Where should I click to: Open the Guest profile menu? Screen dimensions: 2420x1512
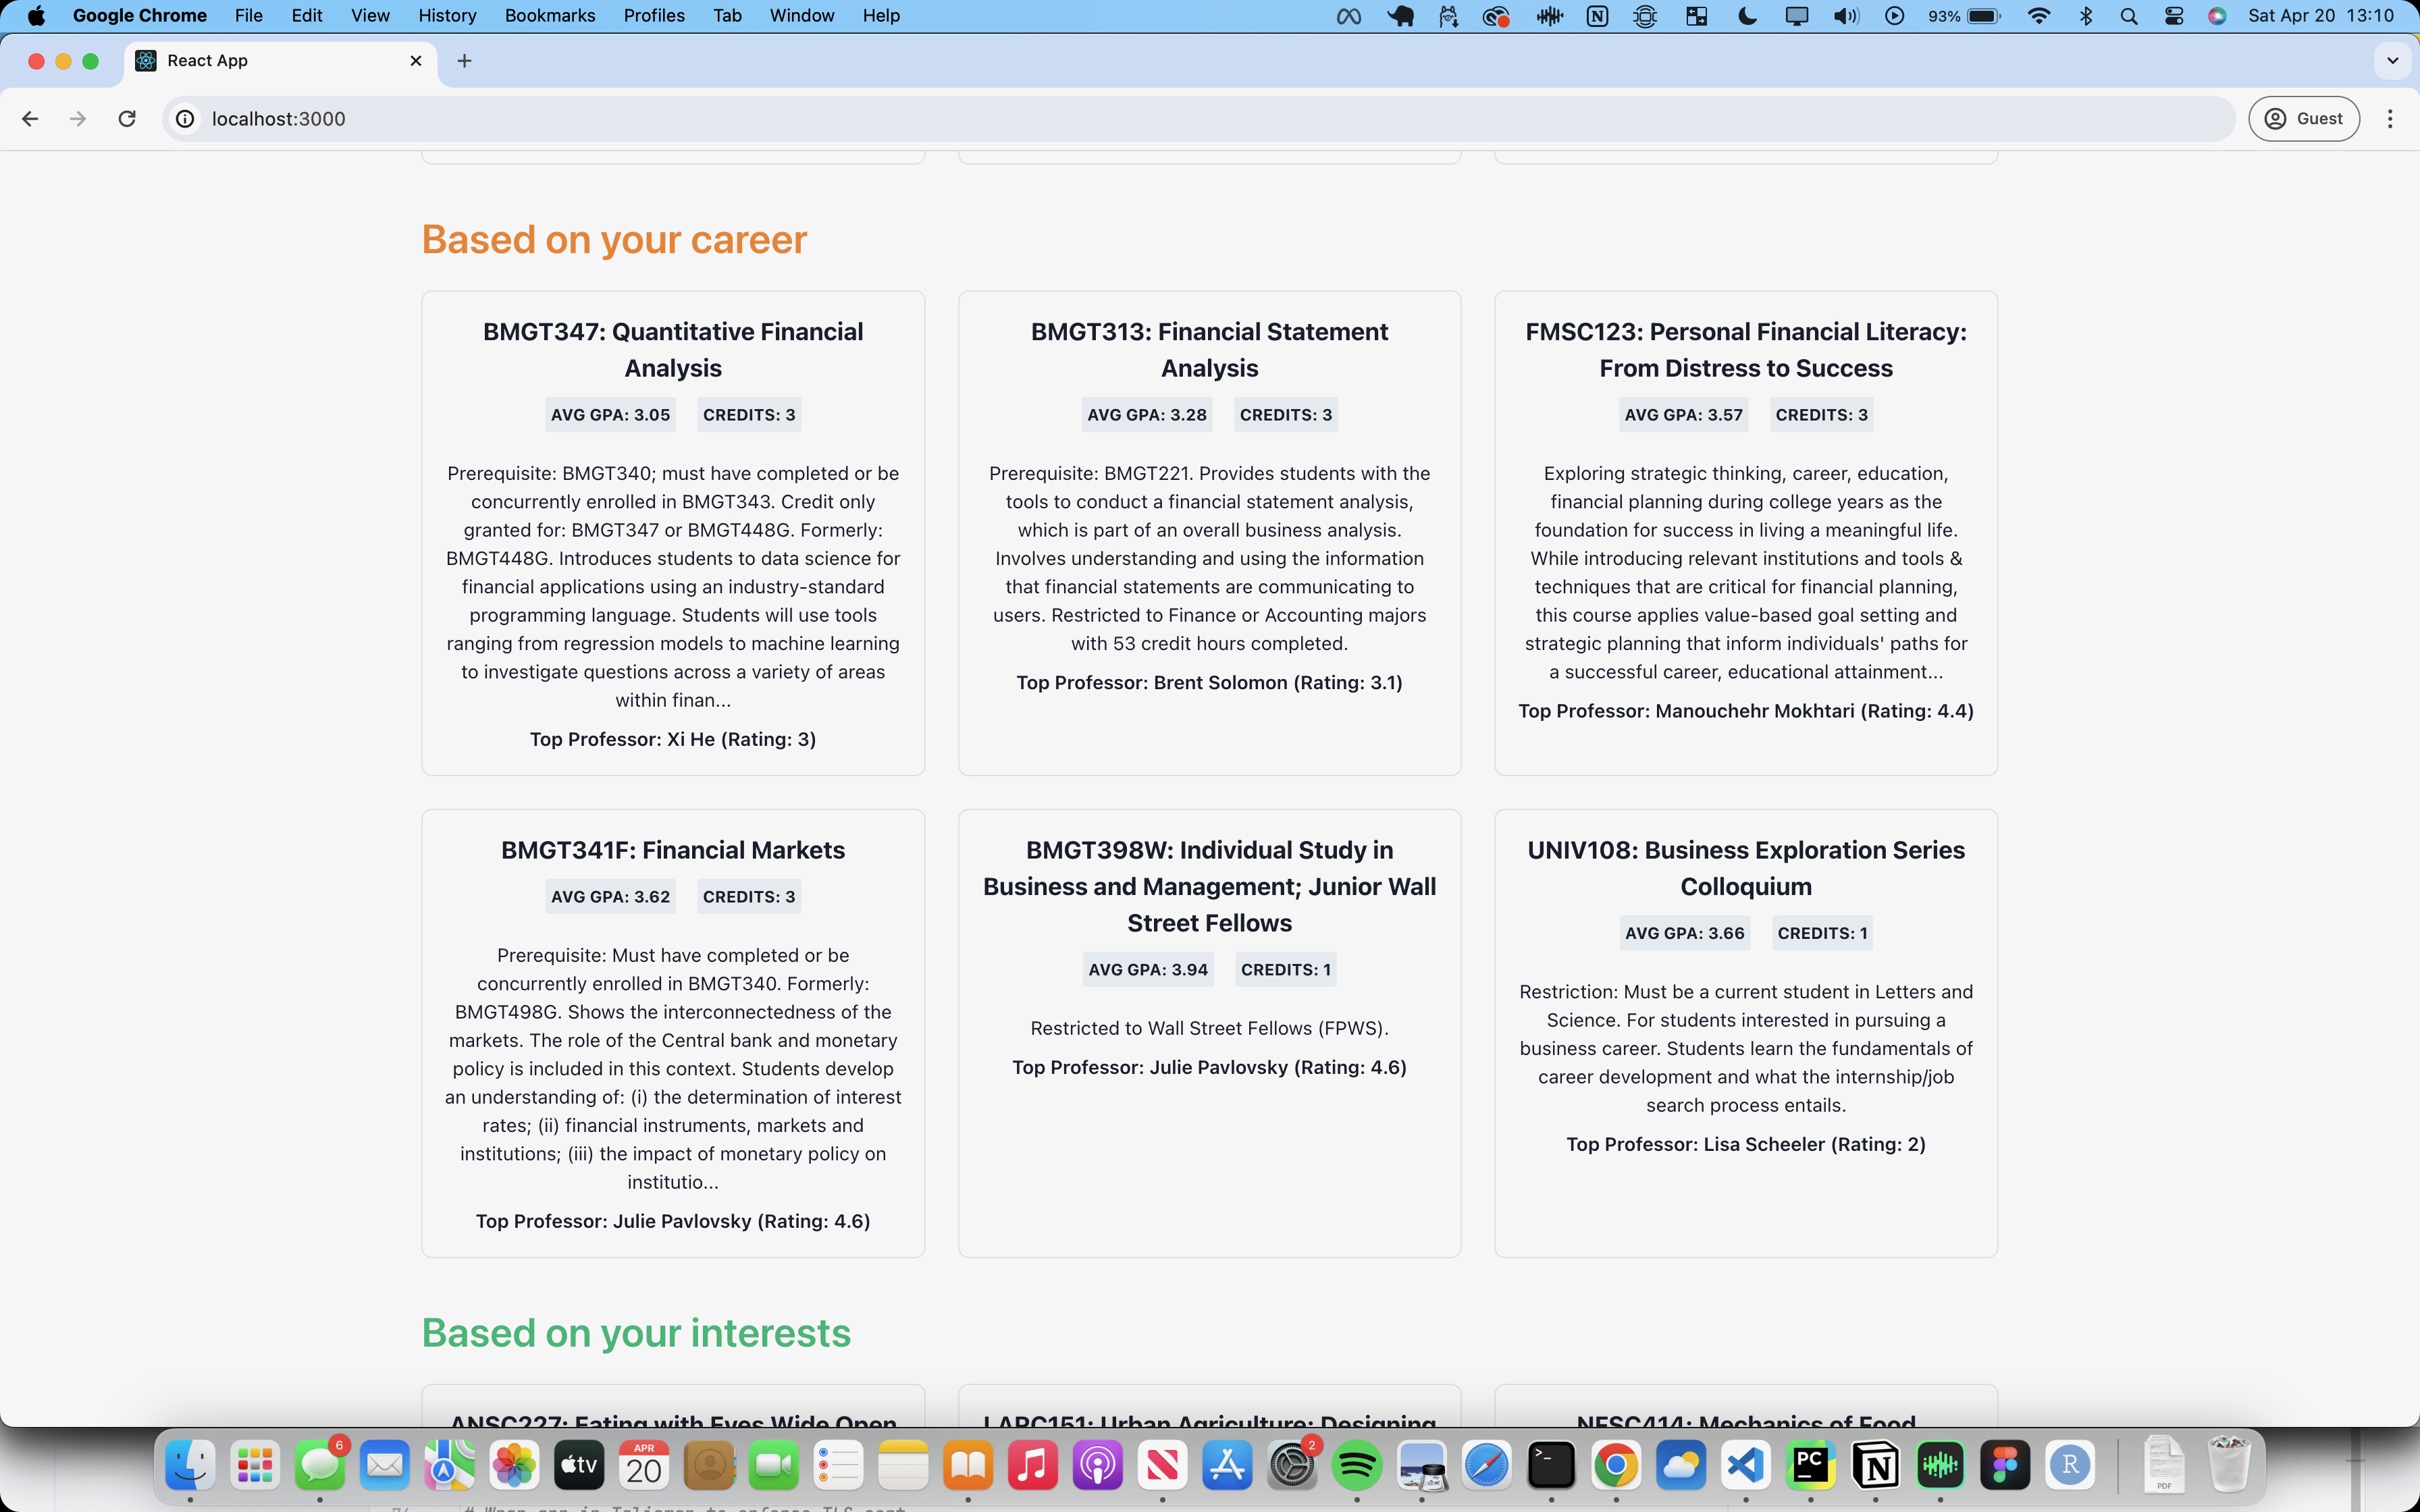tap(2304, 119)
